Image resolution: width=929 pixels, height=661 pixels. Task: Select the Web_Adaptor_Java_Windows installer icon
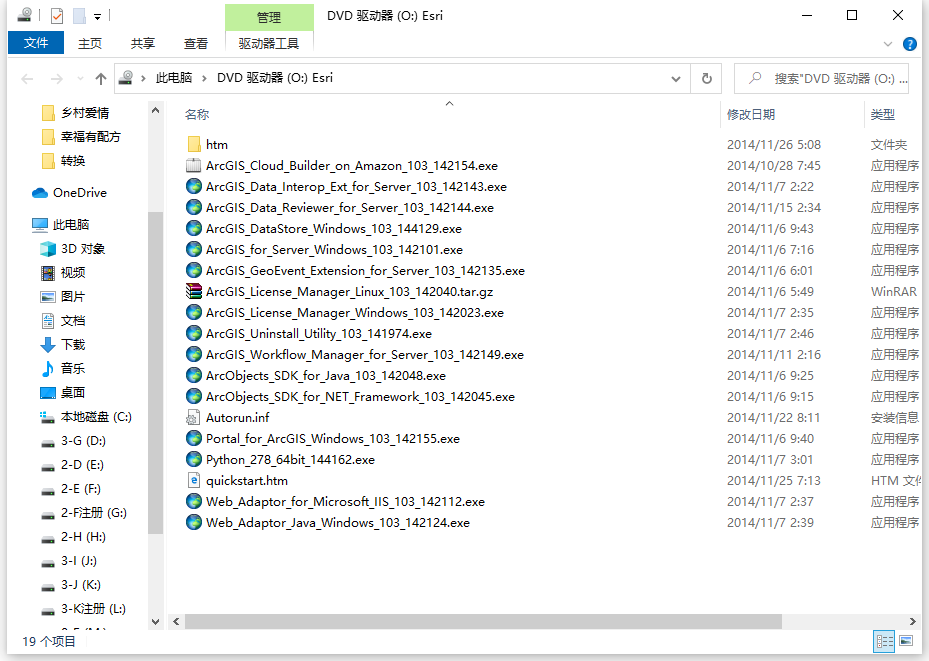tap(194, 522)
